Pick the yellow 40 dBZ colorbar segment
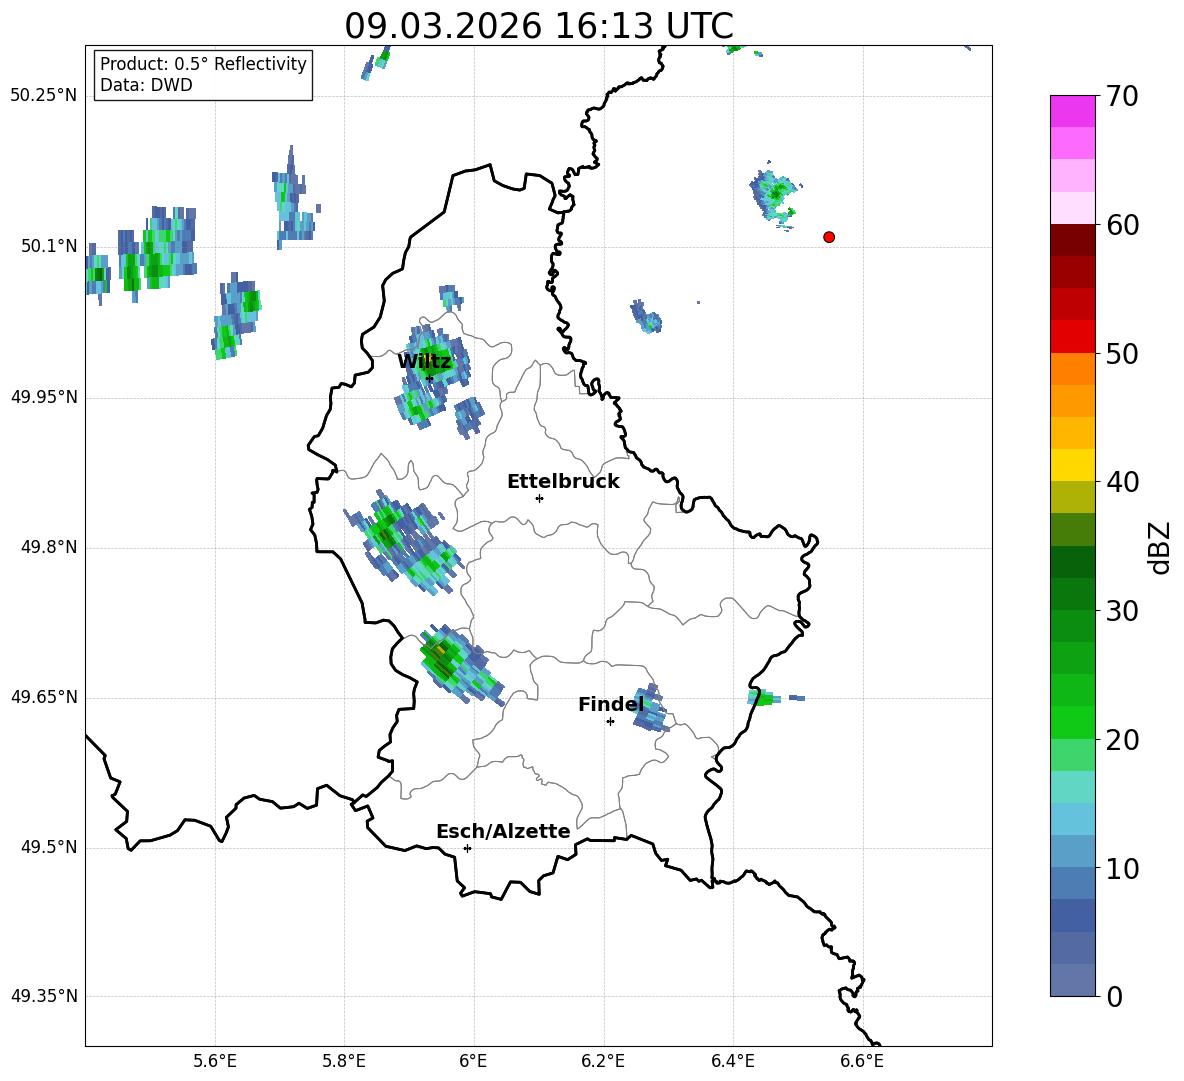Screen dimensions: 1184x1081 [x=1073, y=465]
